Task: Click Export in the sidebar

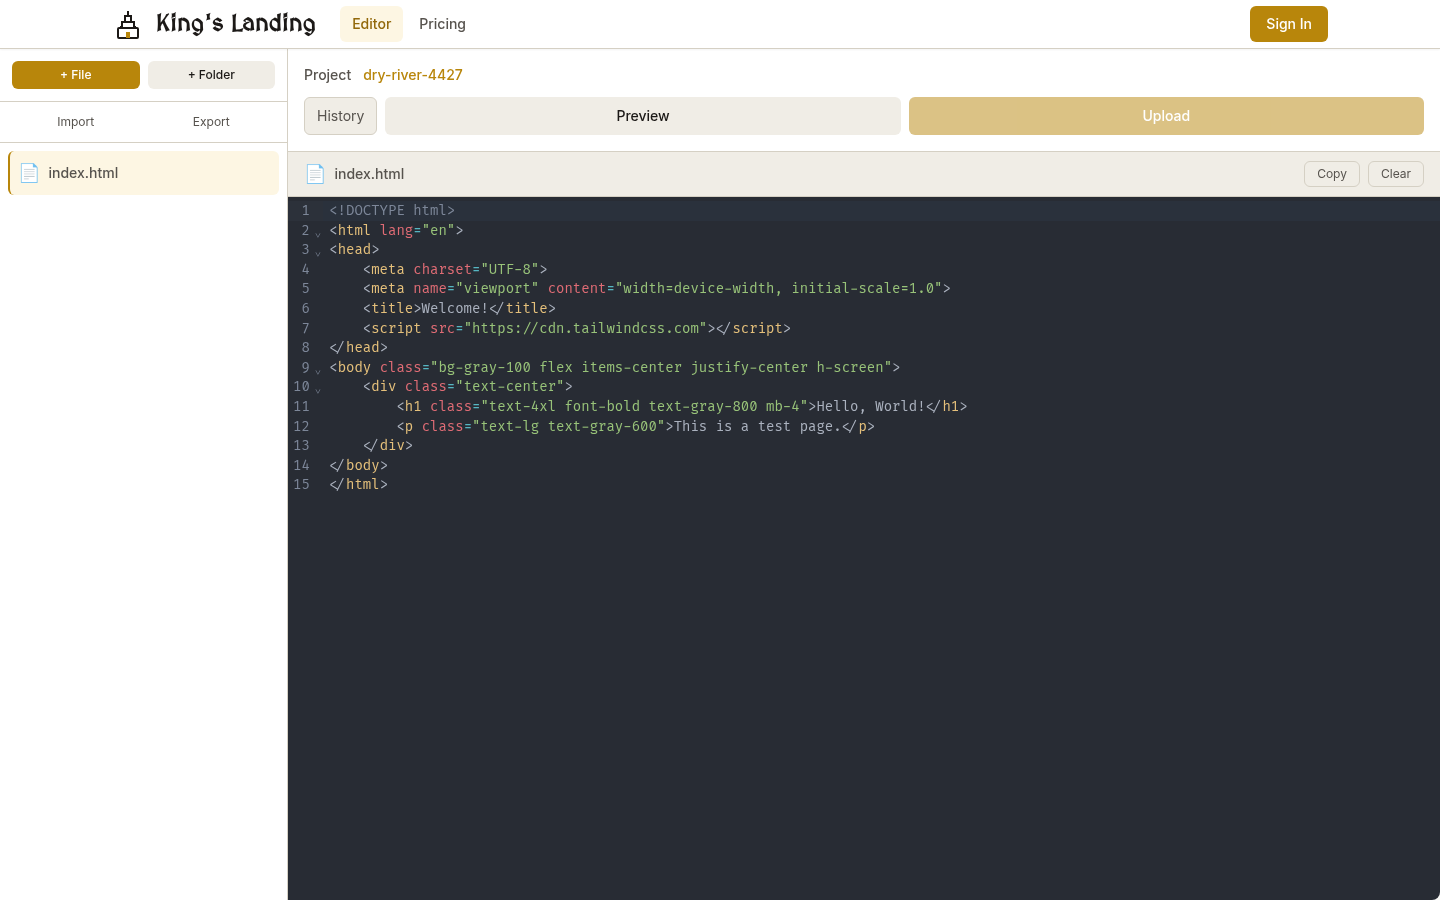Action: click(x=211, y=122)
